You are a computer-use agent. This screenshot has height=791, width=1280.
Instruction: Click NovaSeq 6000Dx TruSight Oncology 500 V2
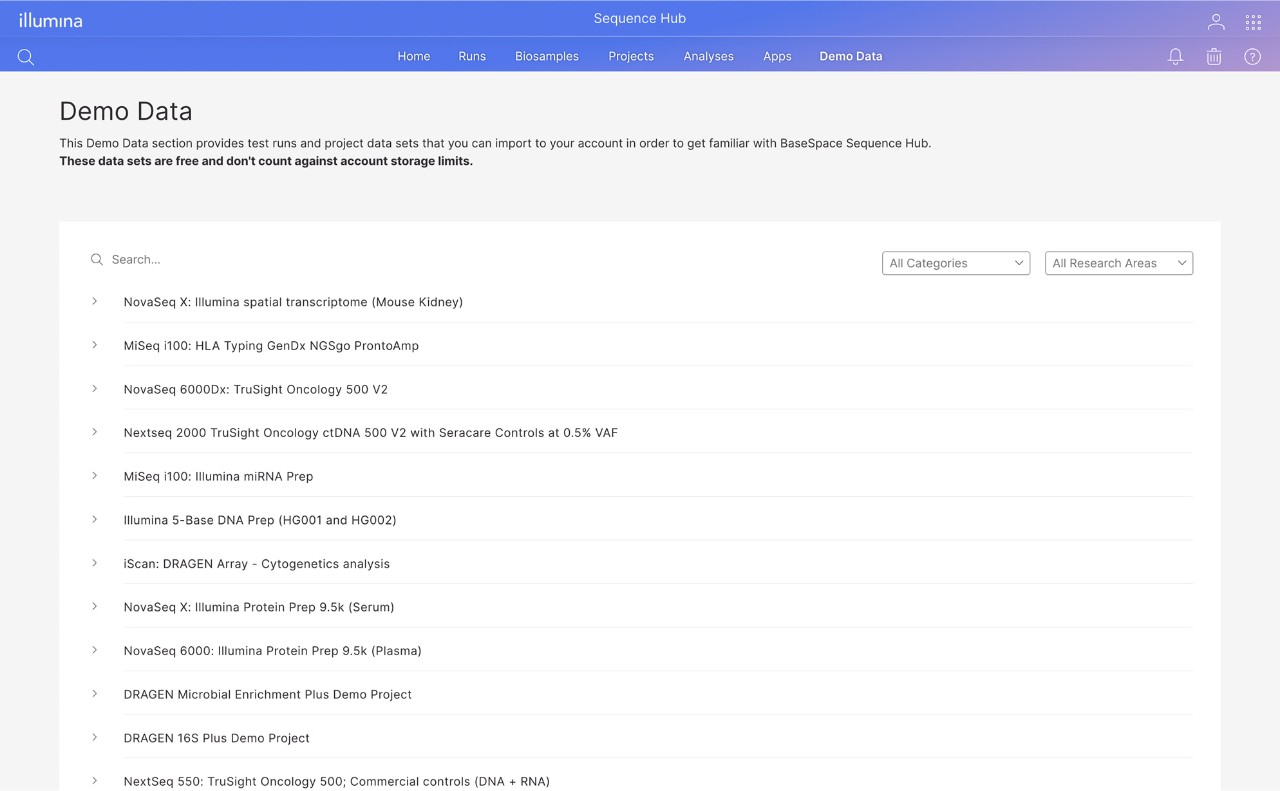coord(255,389)
